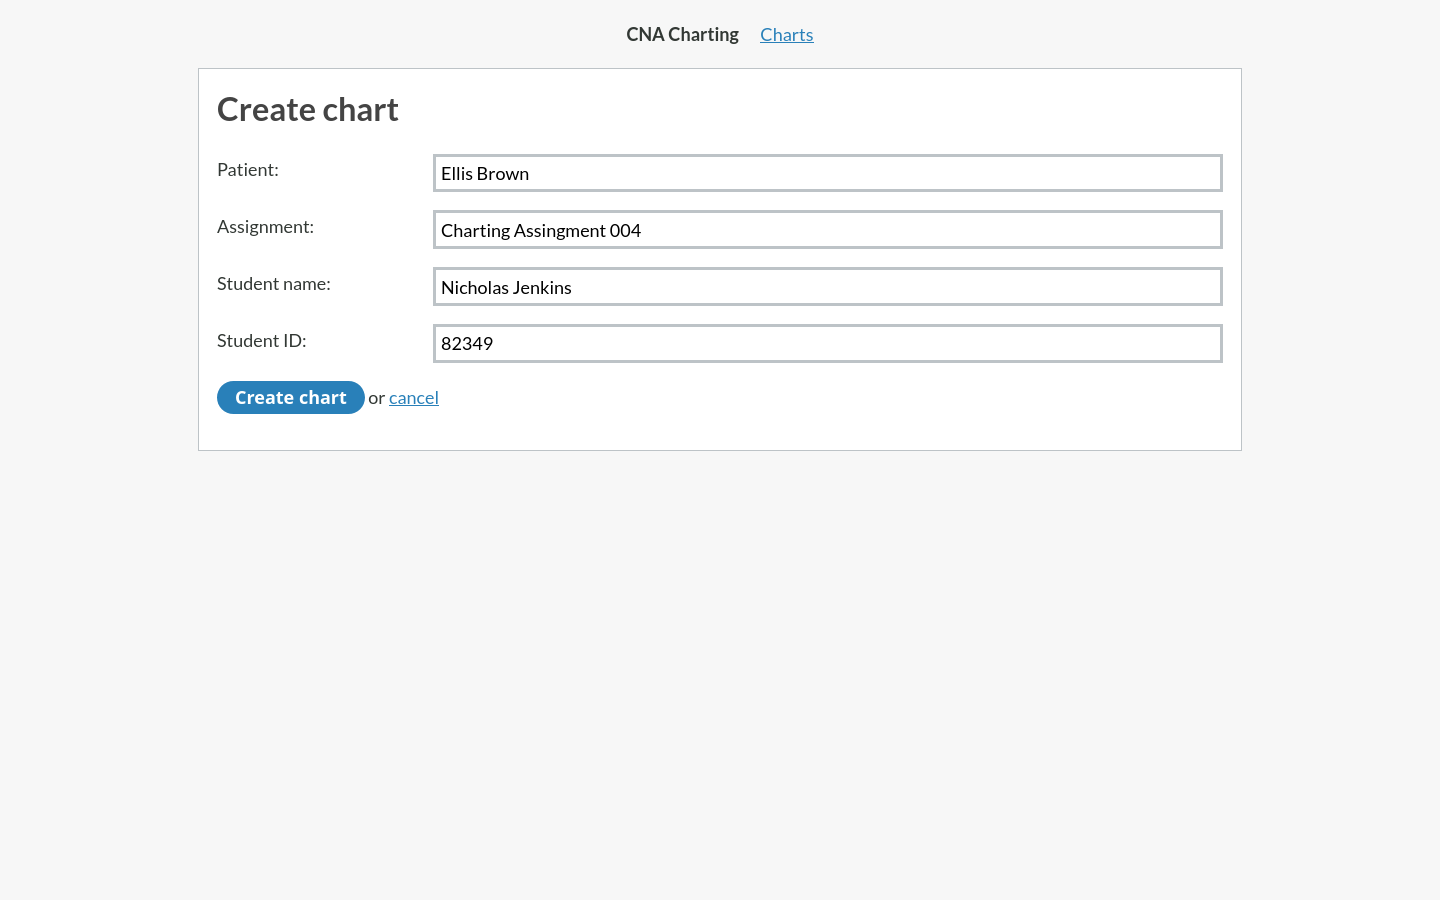Click the Student name: field label
The height and width of the screenshot is (900, 1440).
[x=273, y=284]
